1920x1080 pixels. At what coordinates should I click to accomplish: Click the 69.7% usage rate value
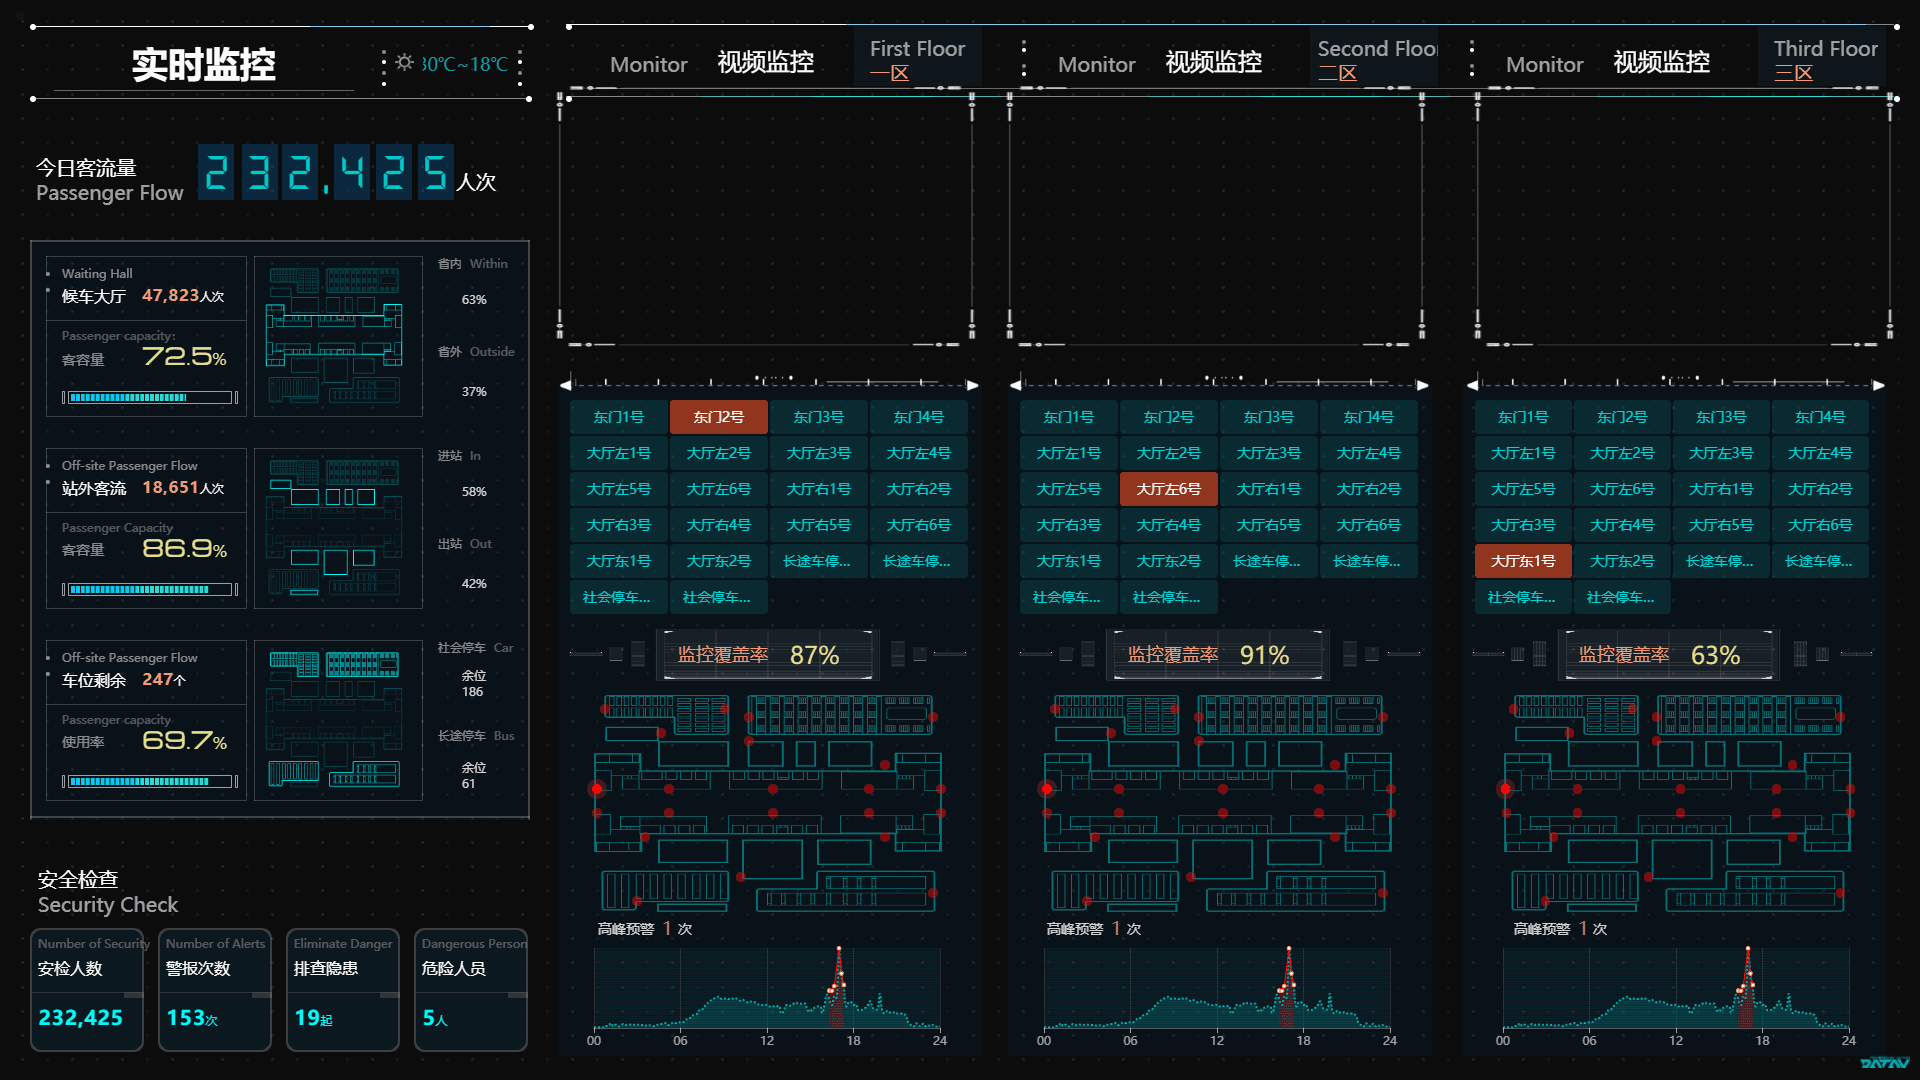point(185,741)
